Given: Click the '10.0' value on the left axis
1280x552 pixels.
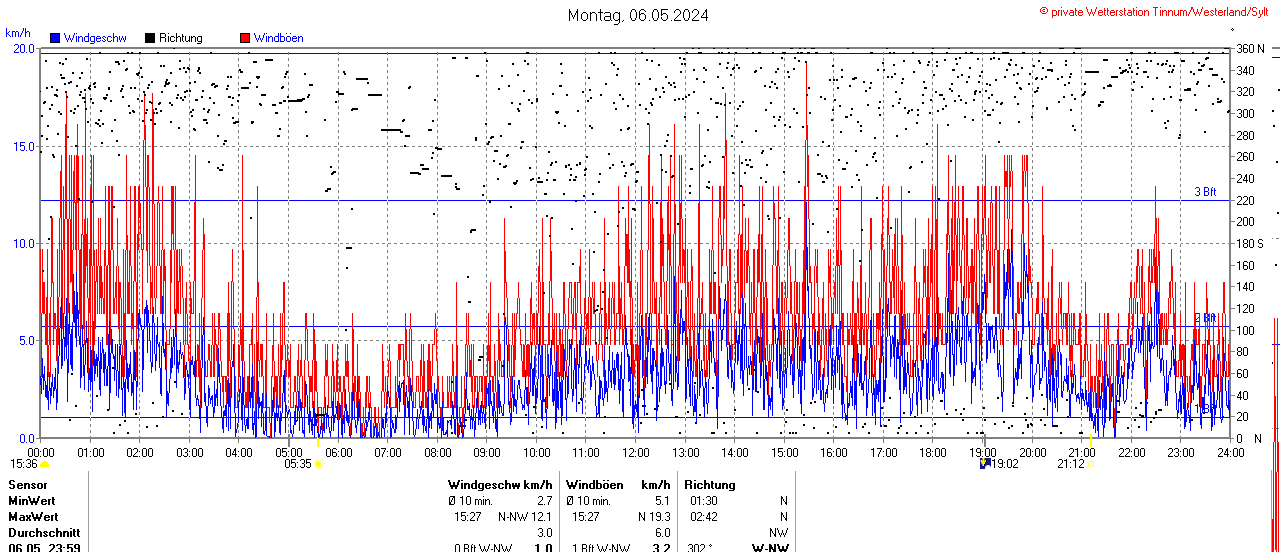Looking at the screenshot, I should coord(22,244).
